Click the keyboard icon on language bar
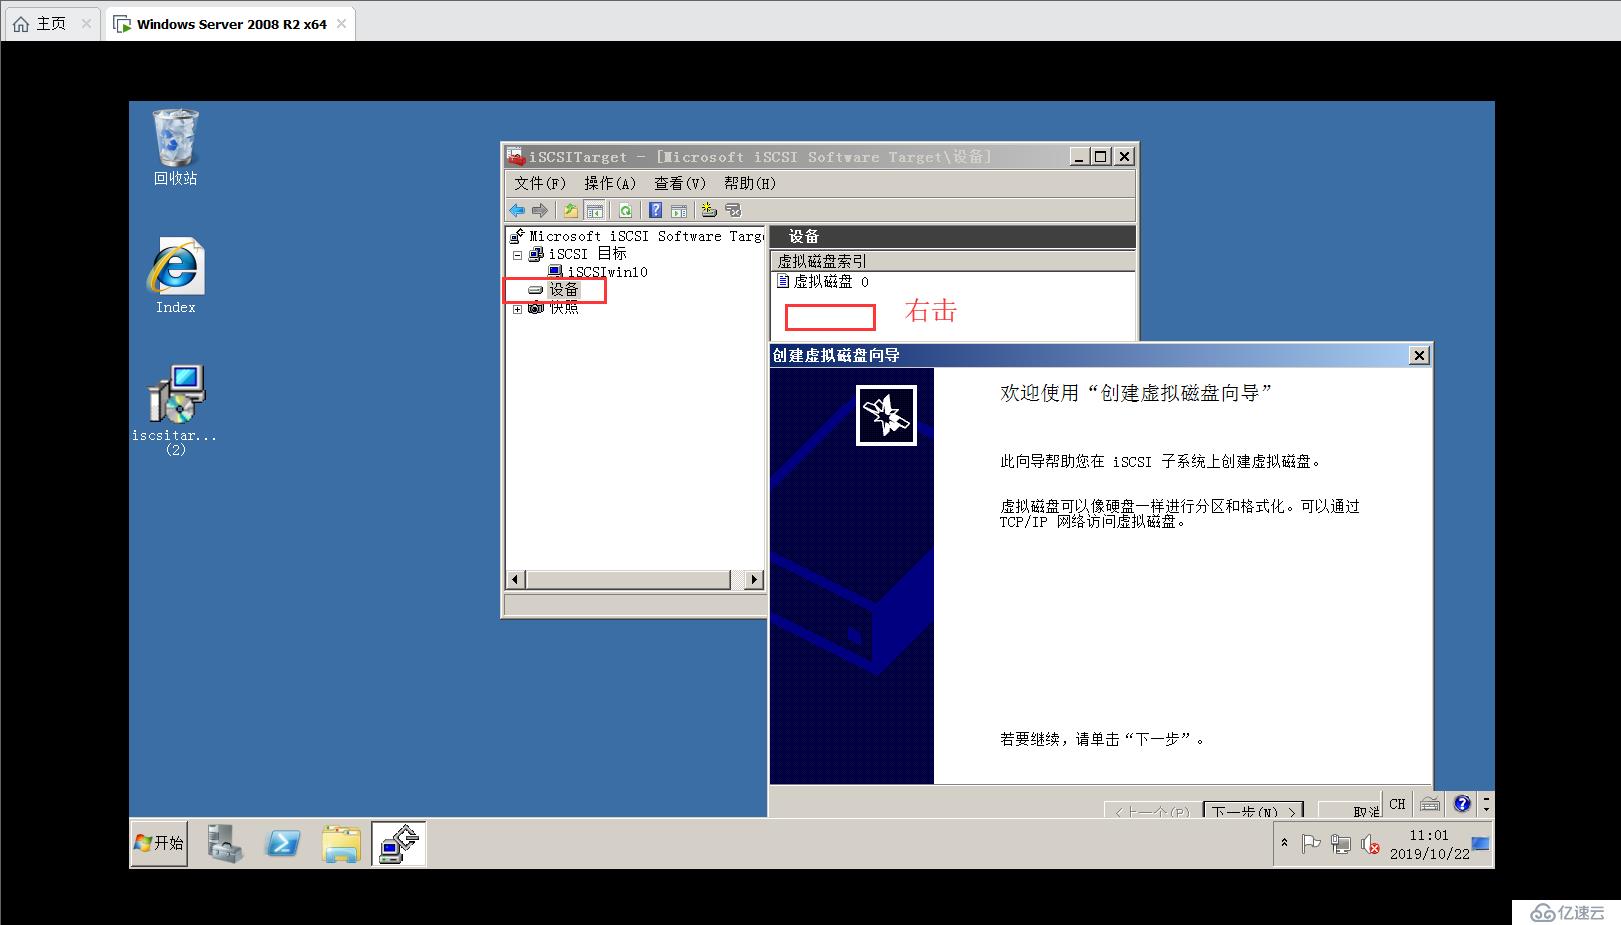Viewport: 1621px width, 925px height. click(1430, 803)
